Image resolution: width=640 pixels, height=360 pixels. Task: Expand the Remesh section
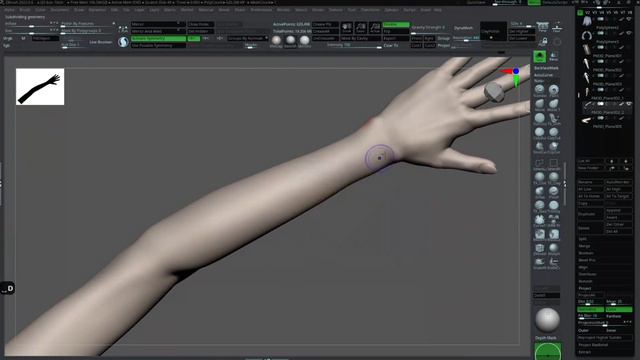click(585, 281)
